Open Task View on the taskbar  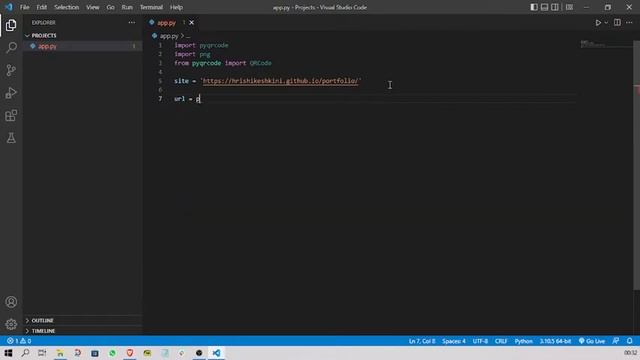coord(42,353)
